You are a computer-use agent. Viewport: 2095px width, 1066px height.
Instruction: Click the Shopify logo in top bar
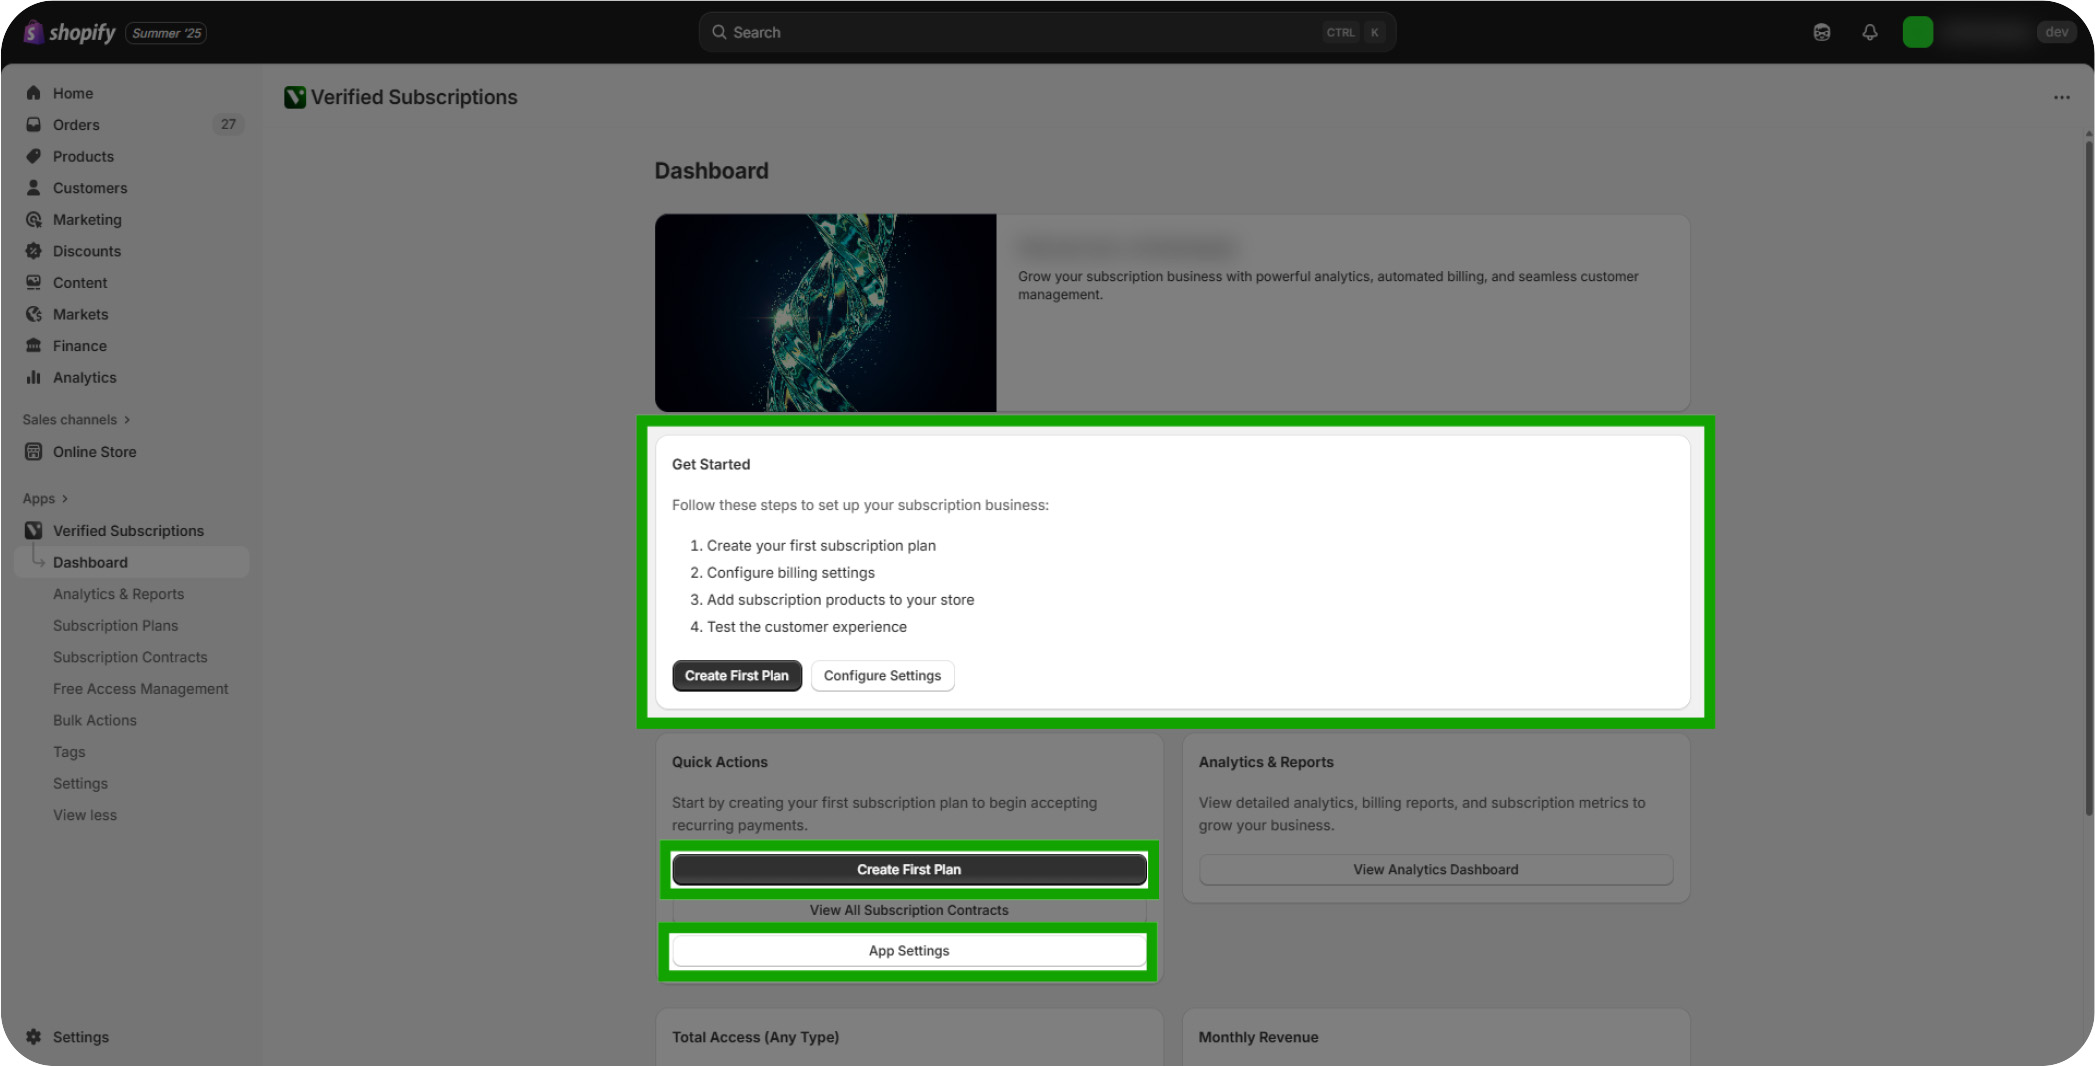point(69,32)
